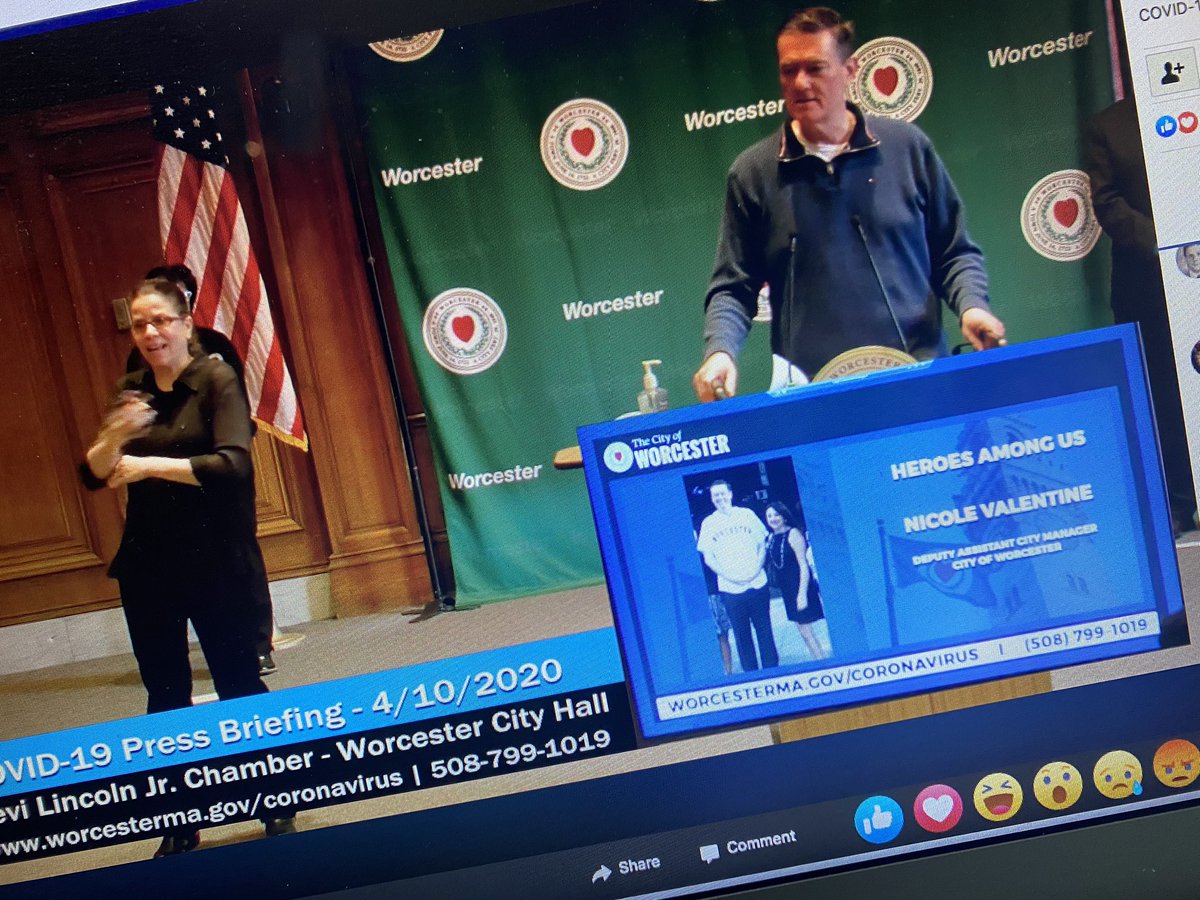React with the Sad crying emoji
The width and height of the screenshot is (1200, 900).
tap(1117, 775)
